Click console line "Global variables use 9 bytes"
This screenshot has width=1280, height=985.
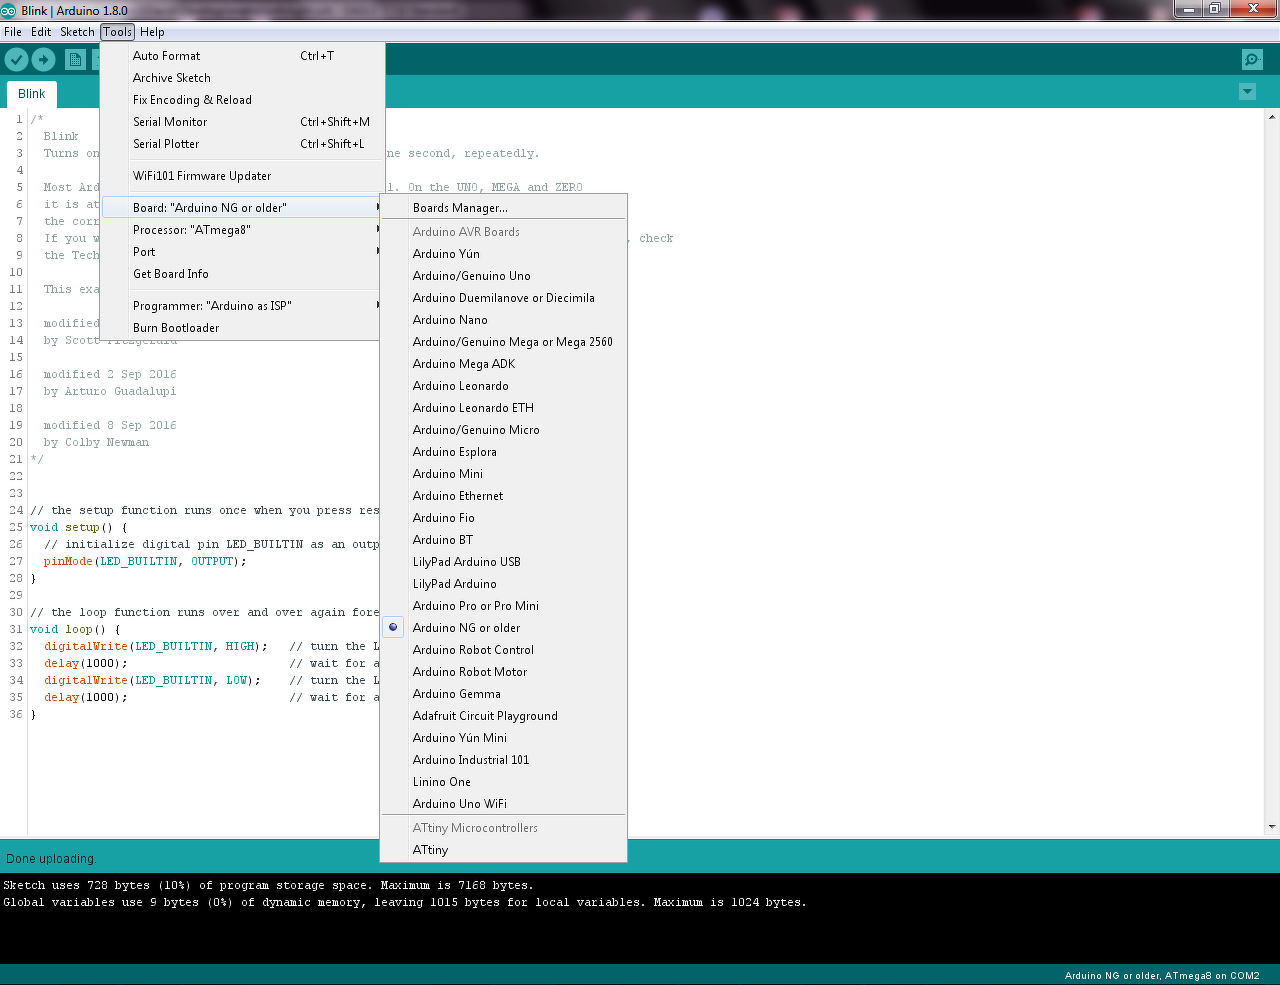[405, 902]
